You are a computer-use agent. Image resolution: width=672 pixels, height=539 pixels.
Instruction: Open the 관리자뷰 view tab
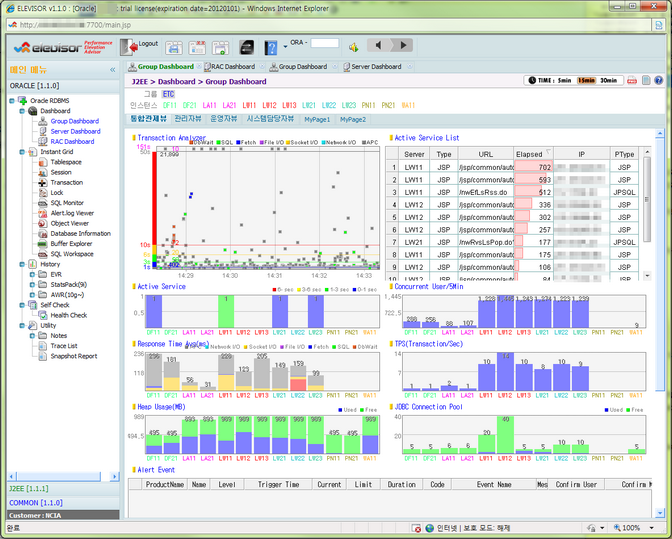click(x=188, y=119)
